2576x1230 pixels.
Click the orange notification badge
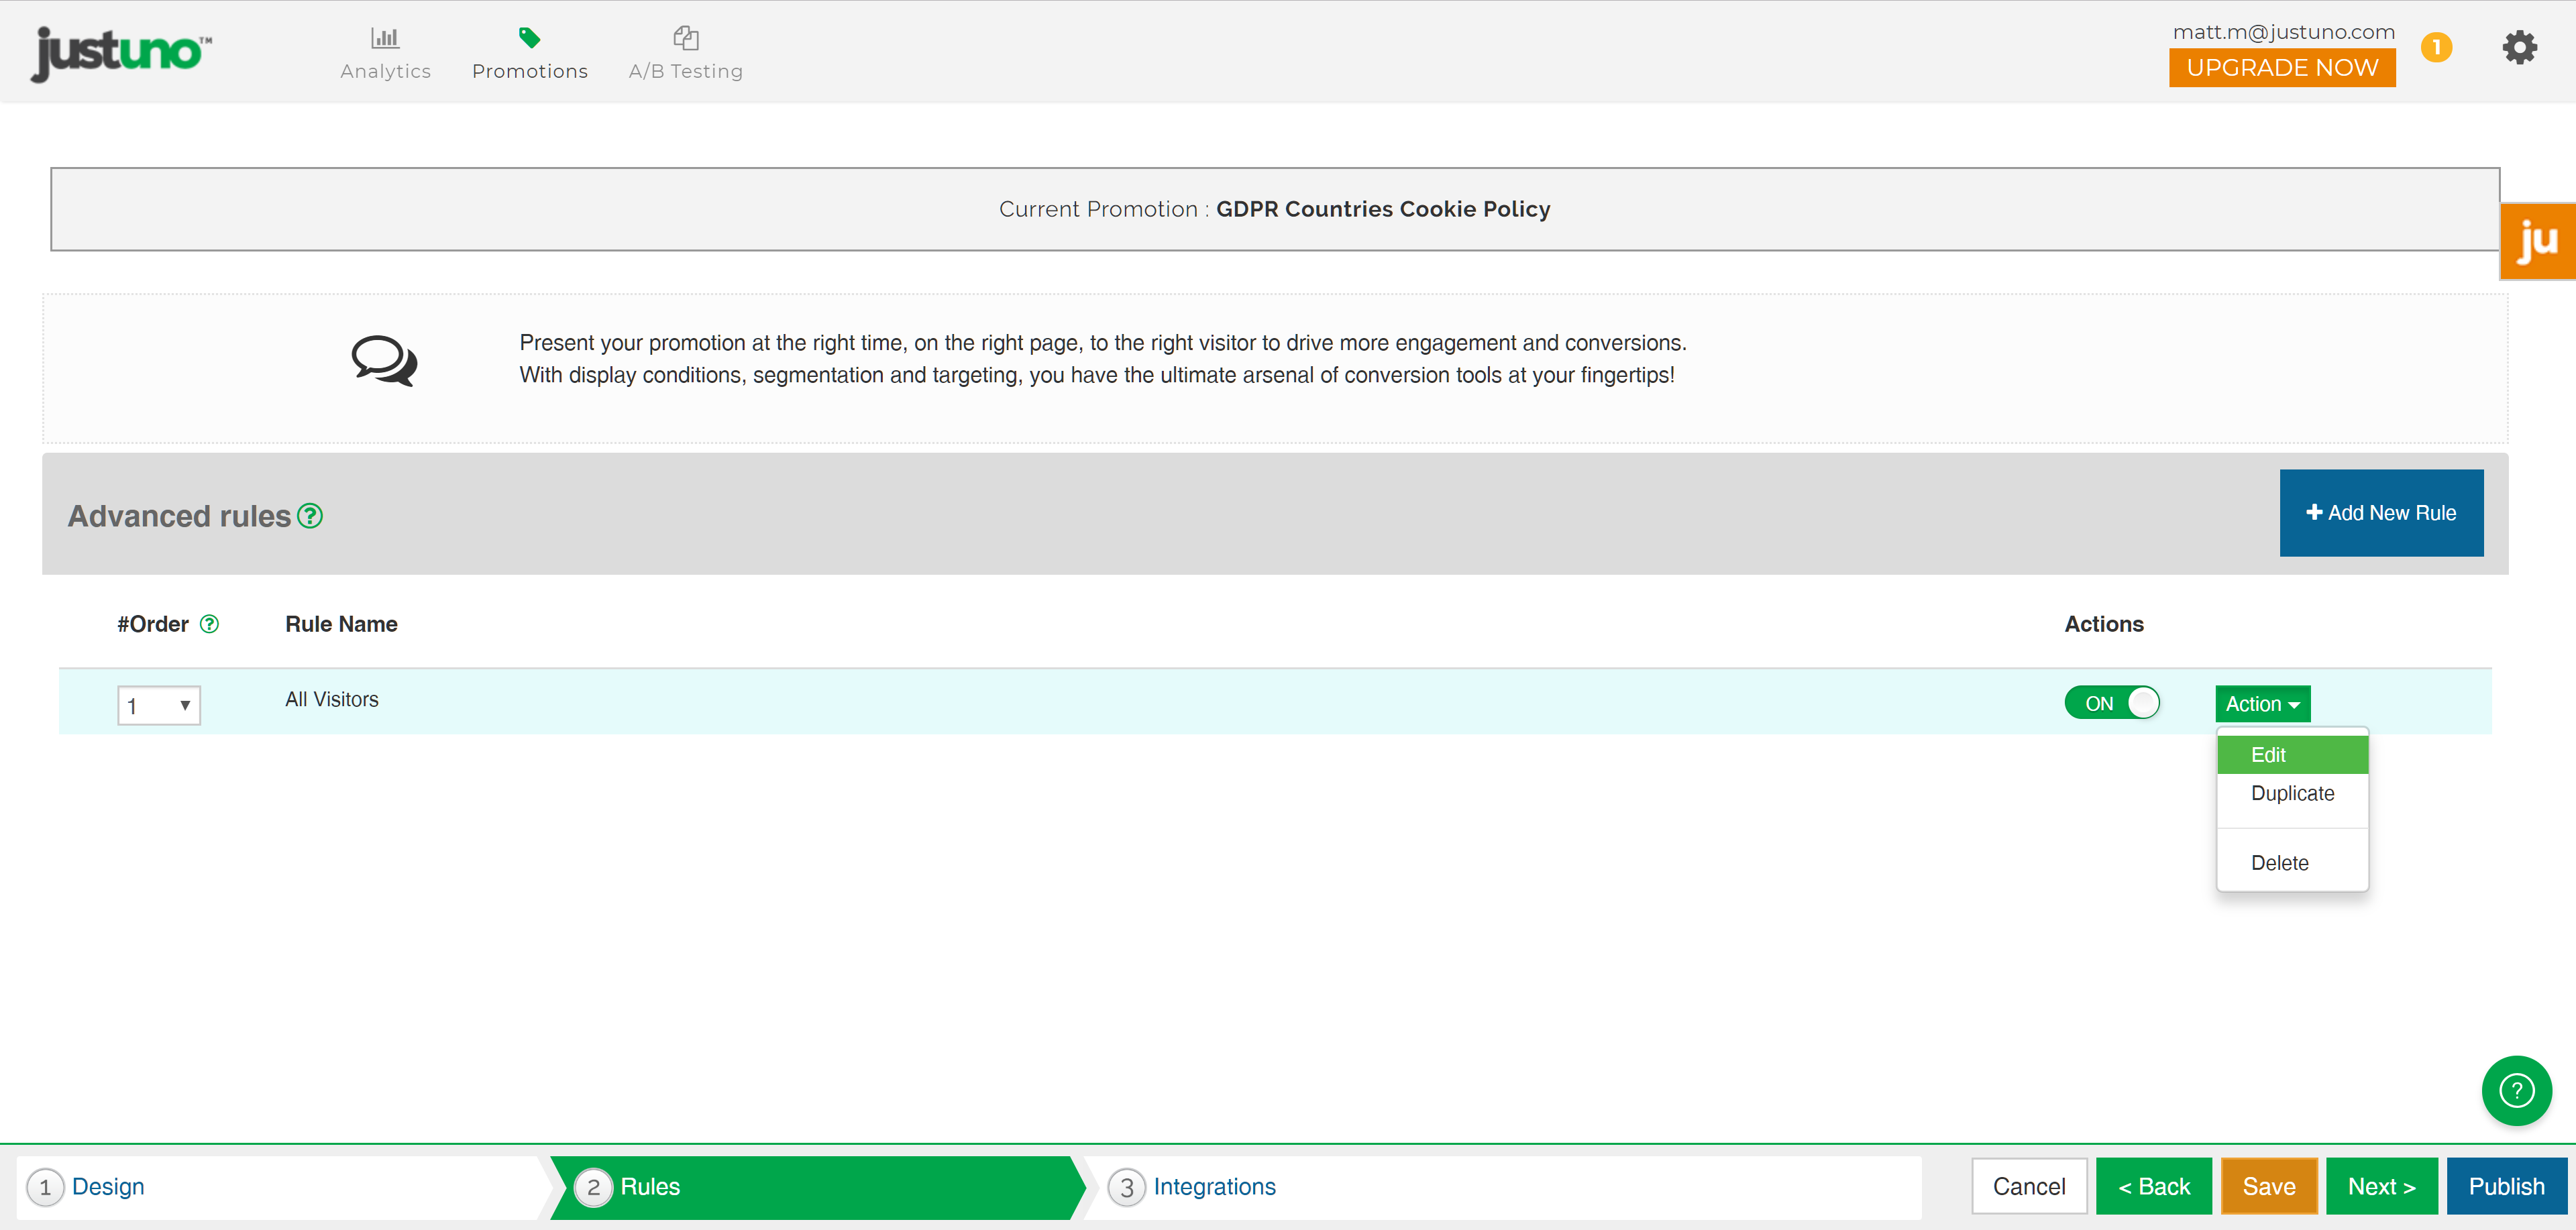(2436, 47)
